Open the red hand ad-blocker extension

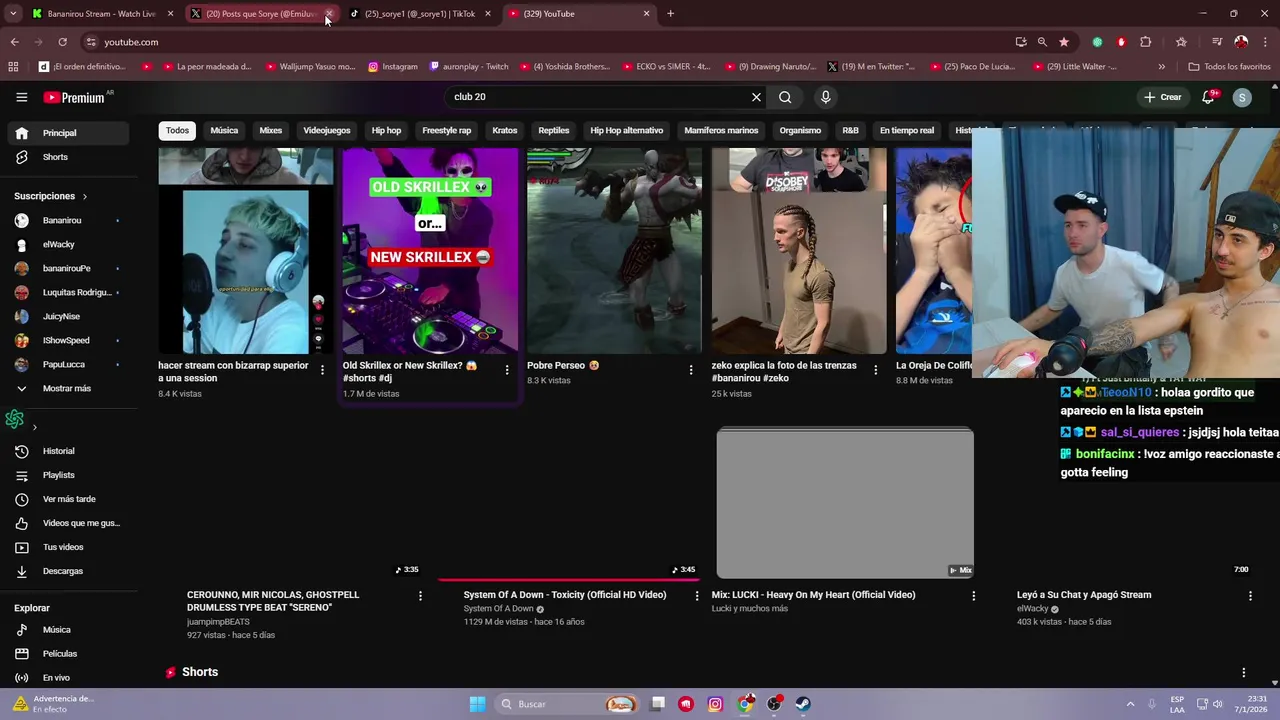[1121, 42]
